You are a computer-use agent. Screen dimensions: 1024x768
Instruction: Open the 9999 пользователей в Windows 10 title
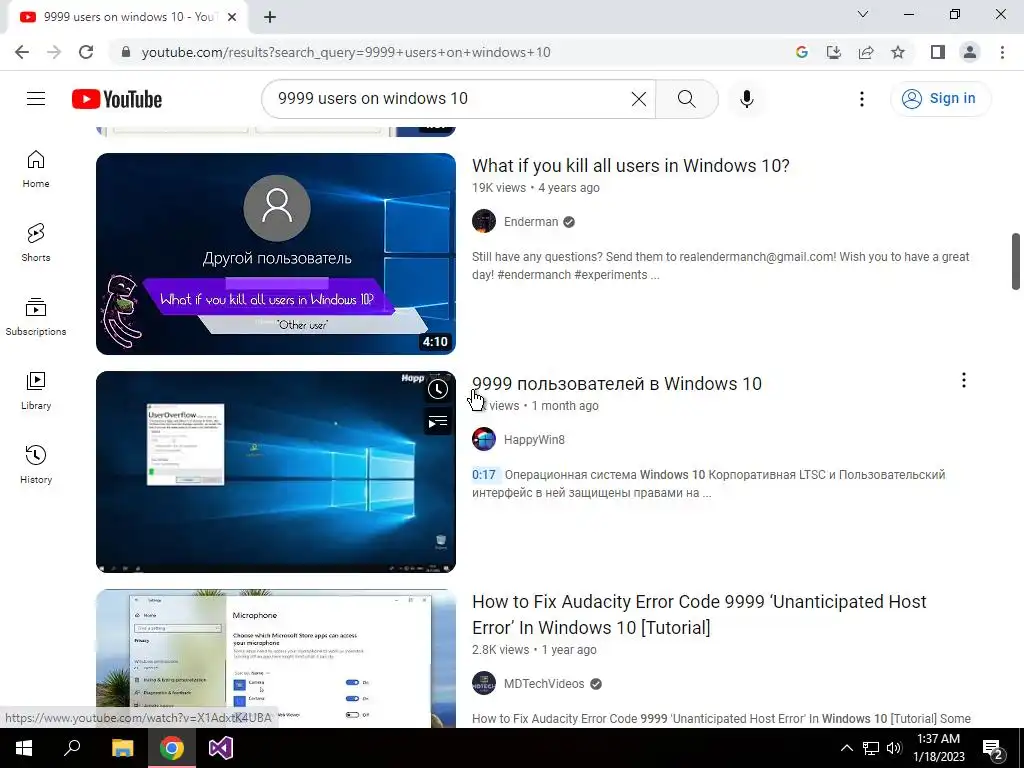[x=616, y=383]
